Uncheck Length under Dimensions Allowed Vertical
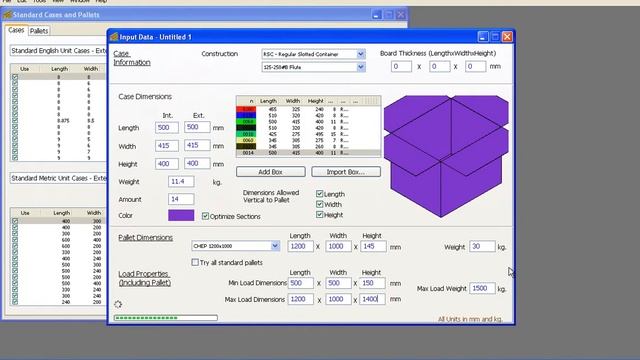This screenshot has height=360, width=640. coord(320,194)
